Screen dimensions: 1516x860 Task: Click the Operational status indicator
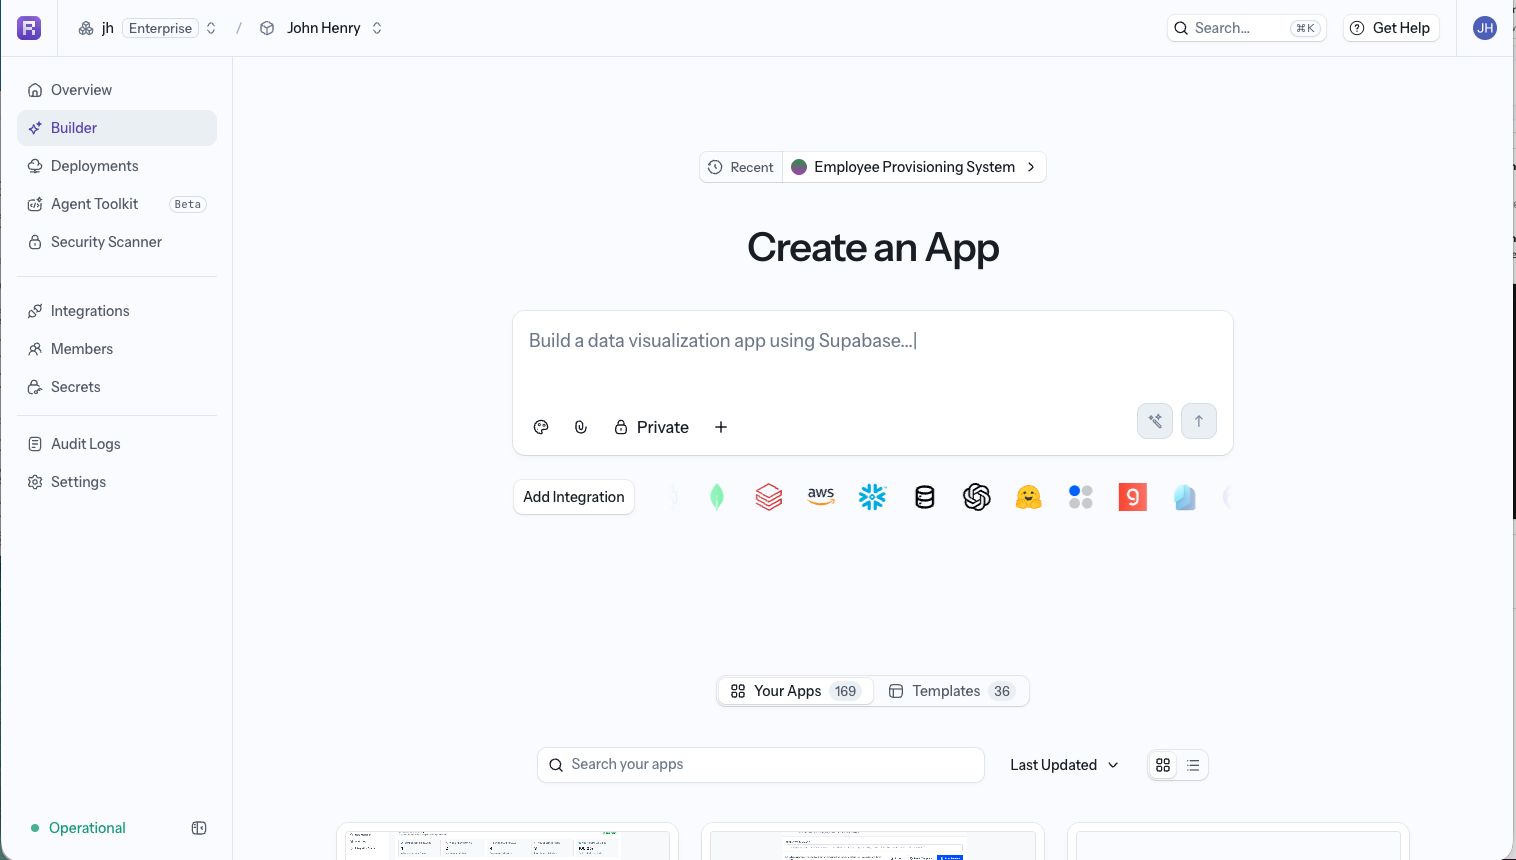click(78, 828)
